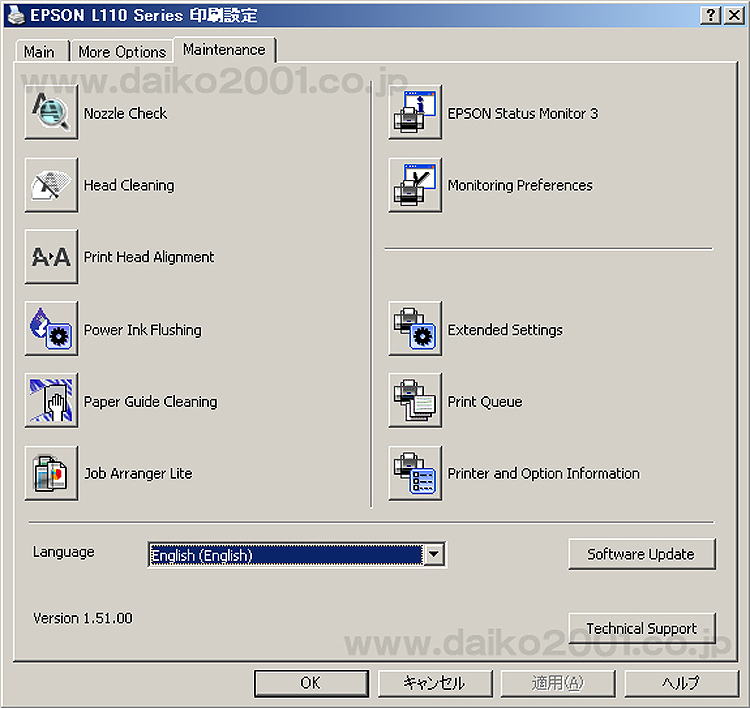
Task: Open EPSON Status Monitor 3 icon
Action: coord(415,112)
